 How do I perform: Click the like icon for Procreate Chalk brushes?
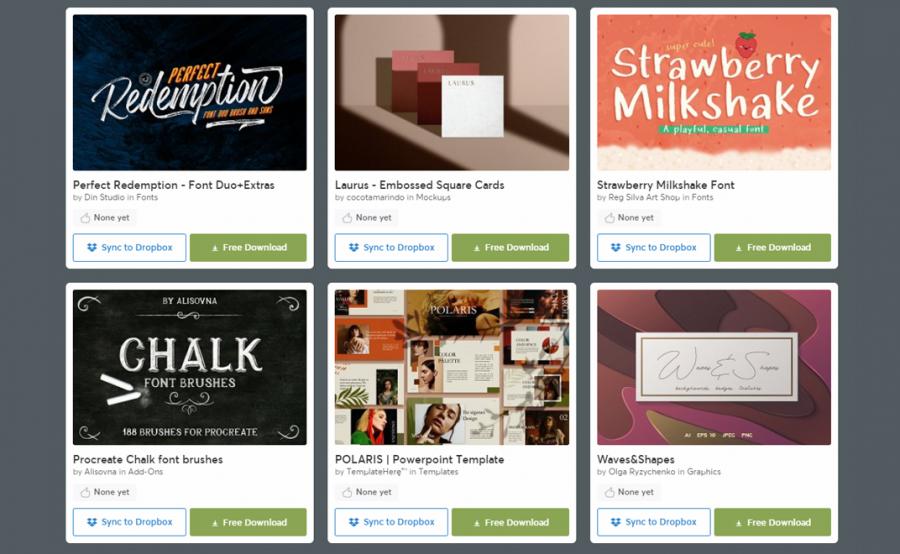click(85, 493)
